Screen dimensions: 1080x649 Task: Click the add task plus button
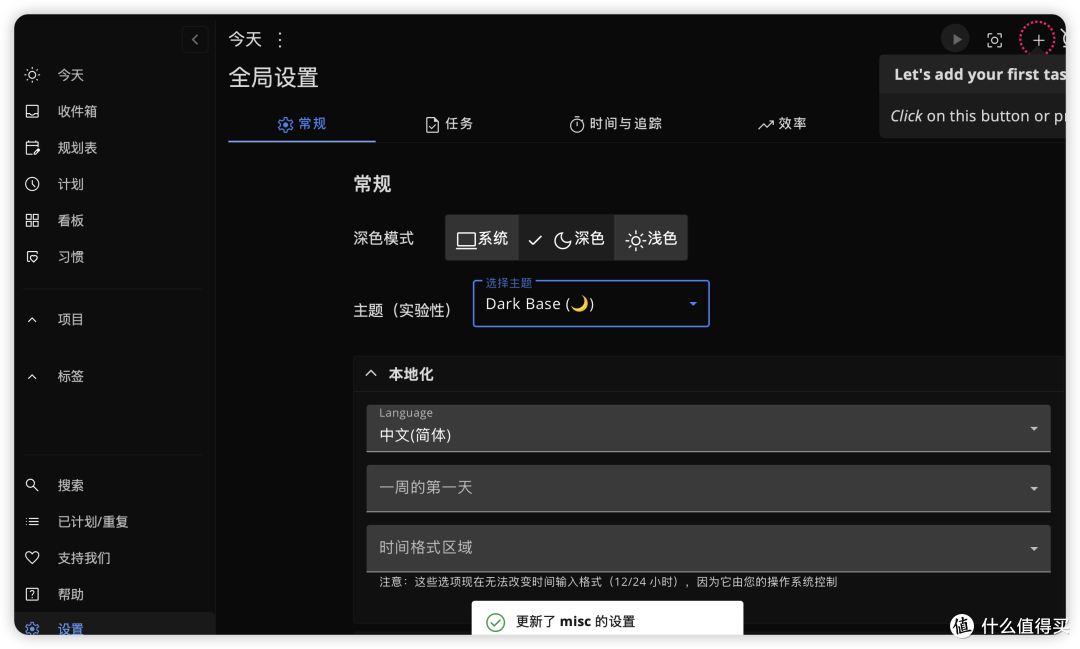coord(1038,39)
